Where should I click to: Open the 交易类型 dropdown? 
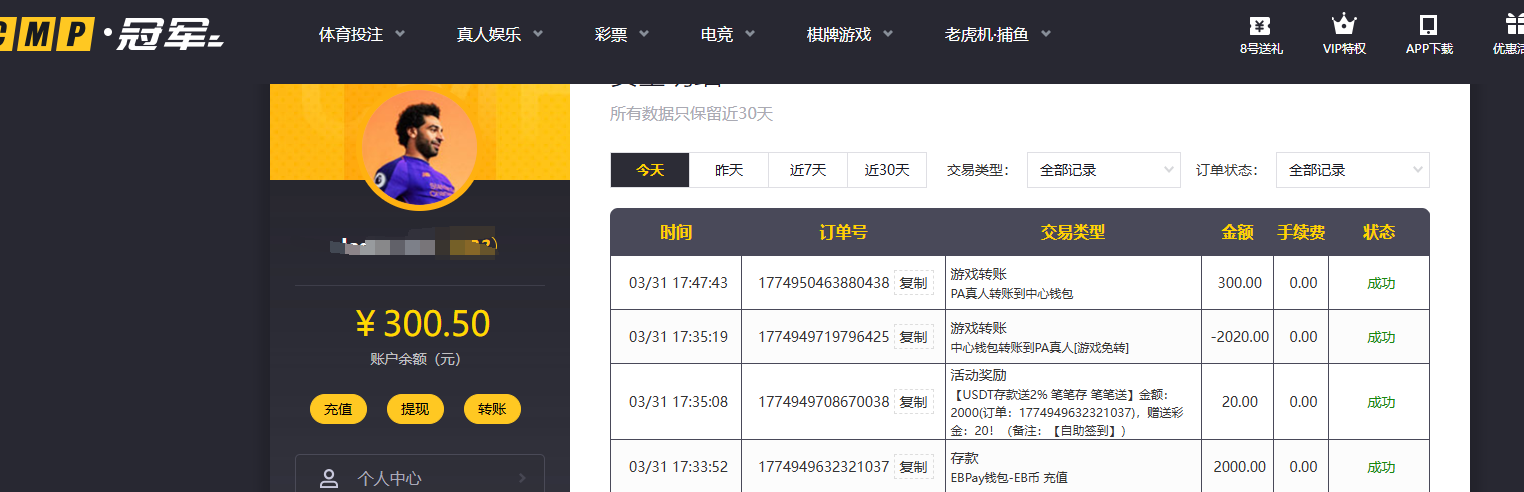pos(1104,170)
